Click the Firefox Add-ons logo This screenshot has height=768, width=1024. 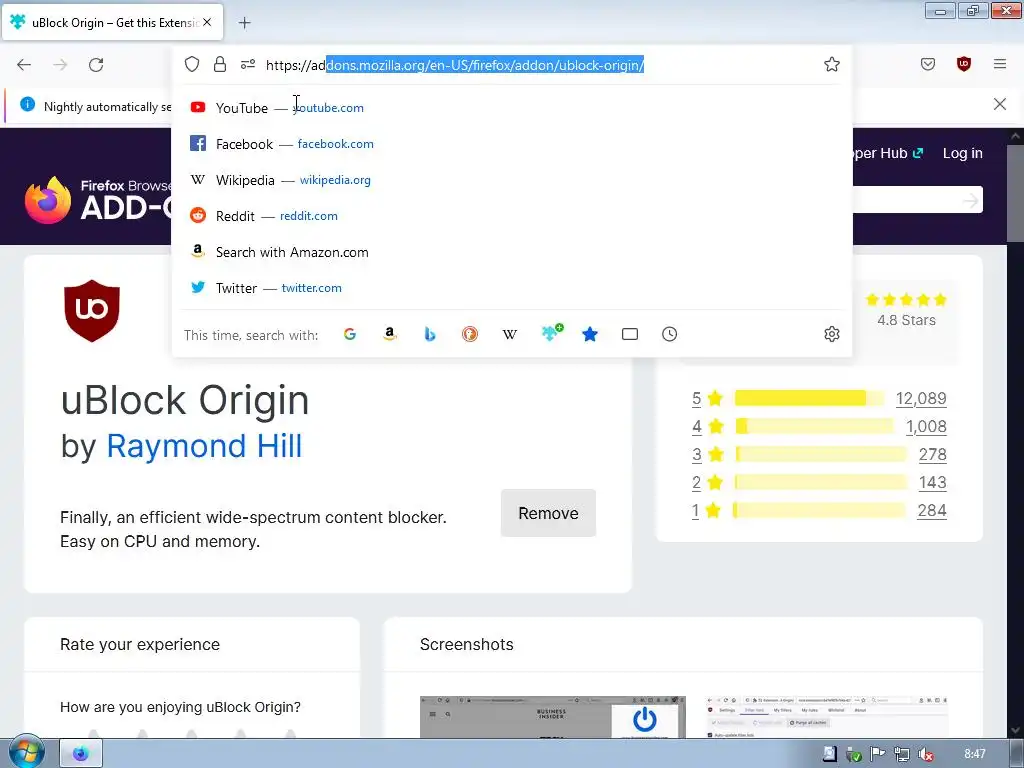98,200
